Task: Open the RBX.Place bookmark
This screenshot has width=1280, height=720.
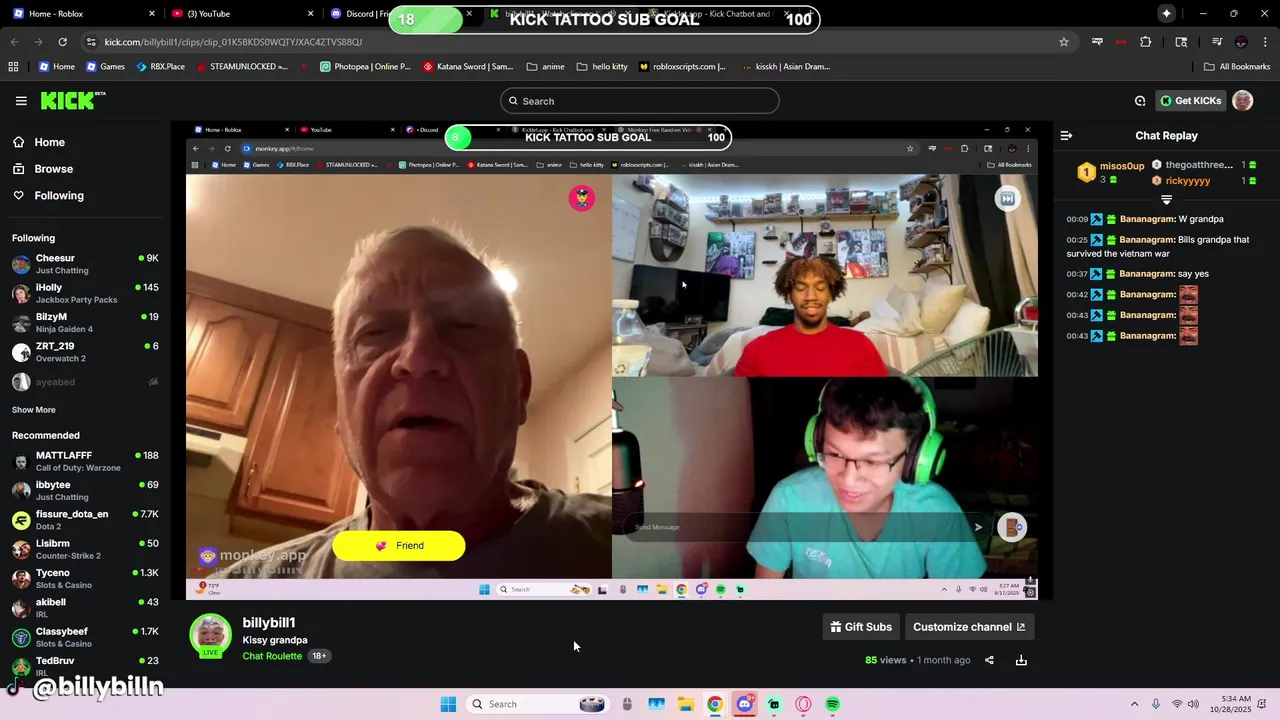Action: coord(160,67)
